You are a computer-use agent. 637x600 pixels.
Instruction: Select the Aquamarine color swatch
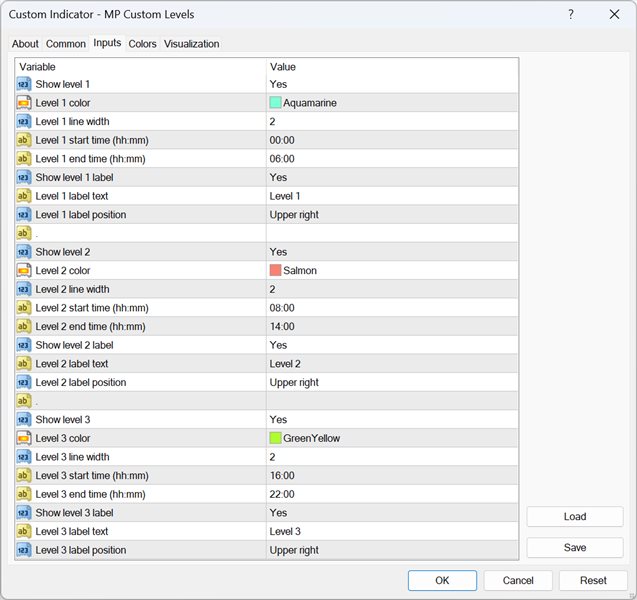[275, 103]
